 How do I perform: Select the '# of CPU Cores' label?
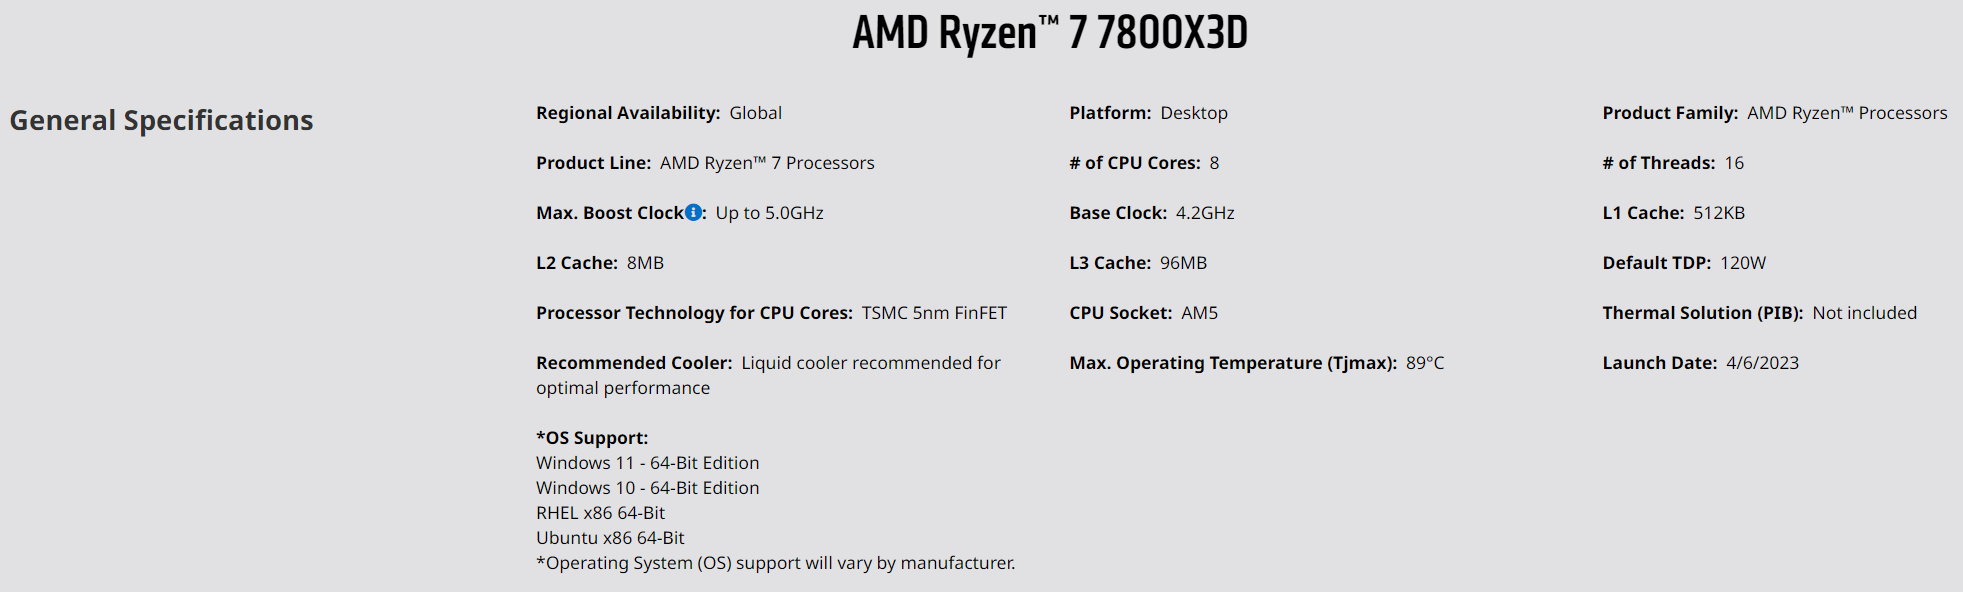(x=1134, y=163)
